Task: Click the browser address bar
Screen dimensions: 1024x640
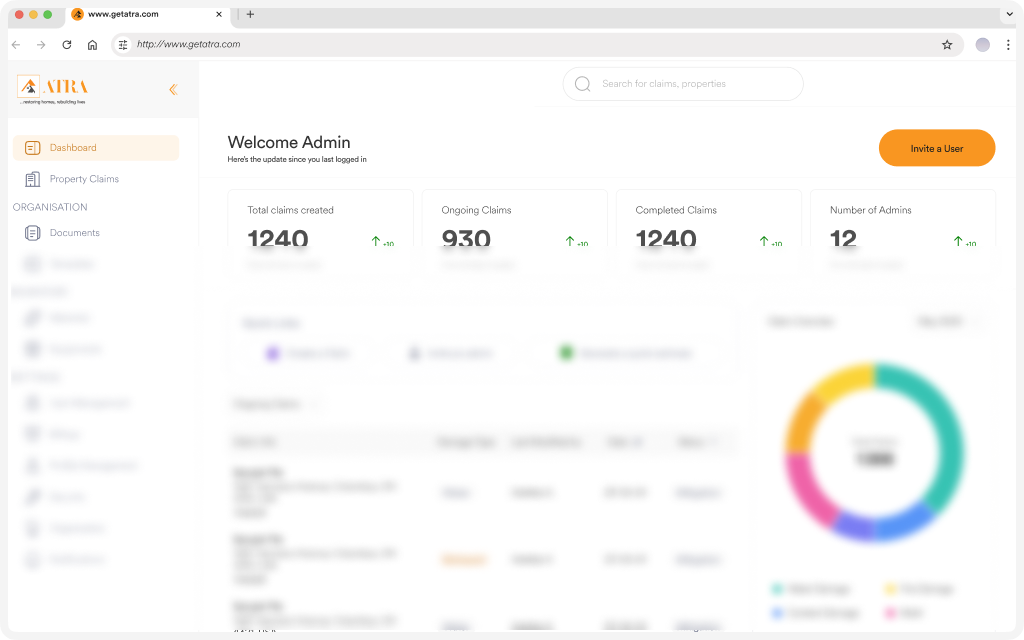Action: click(530, 45)
